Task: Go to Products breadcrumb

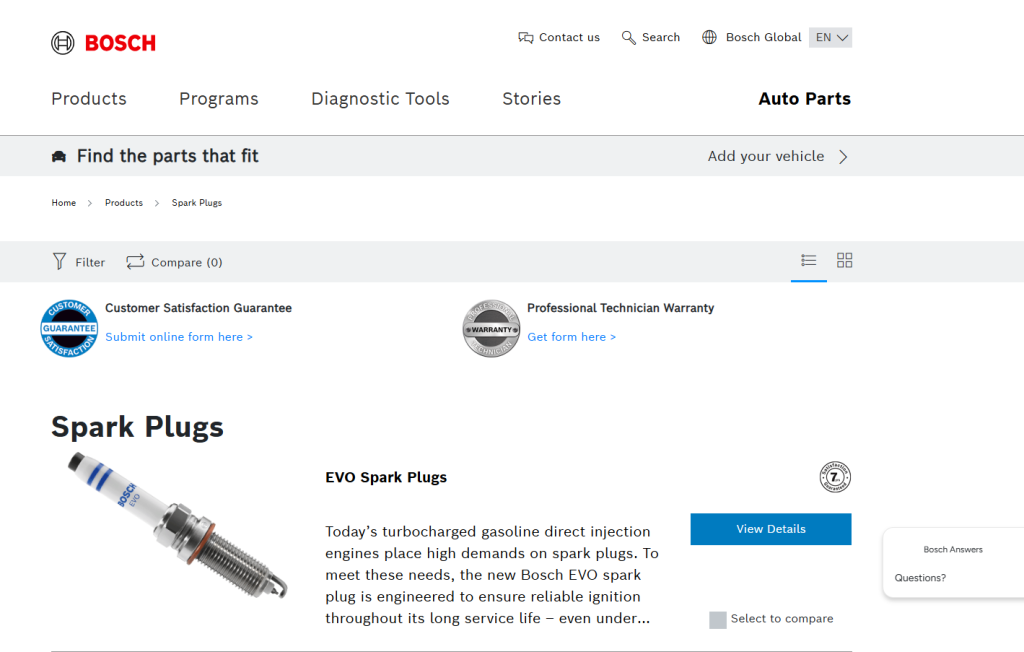Action: (123, 203)
